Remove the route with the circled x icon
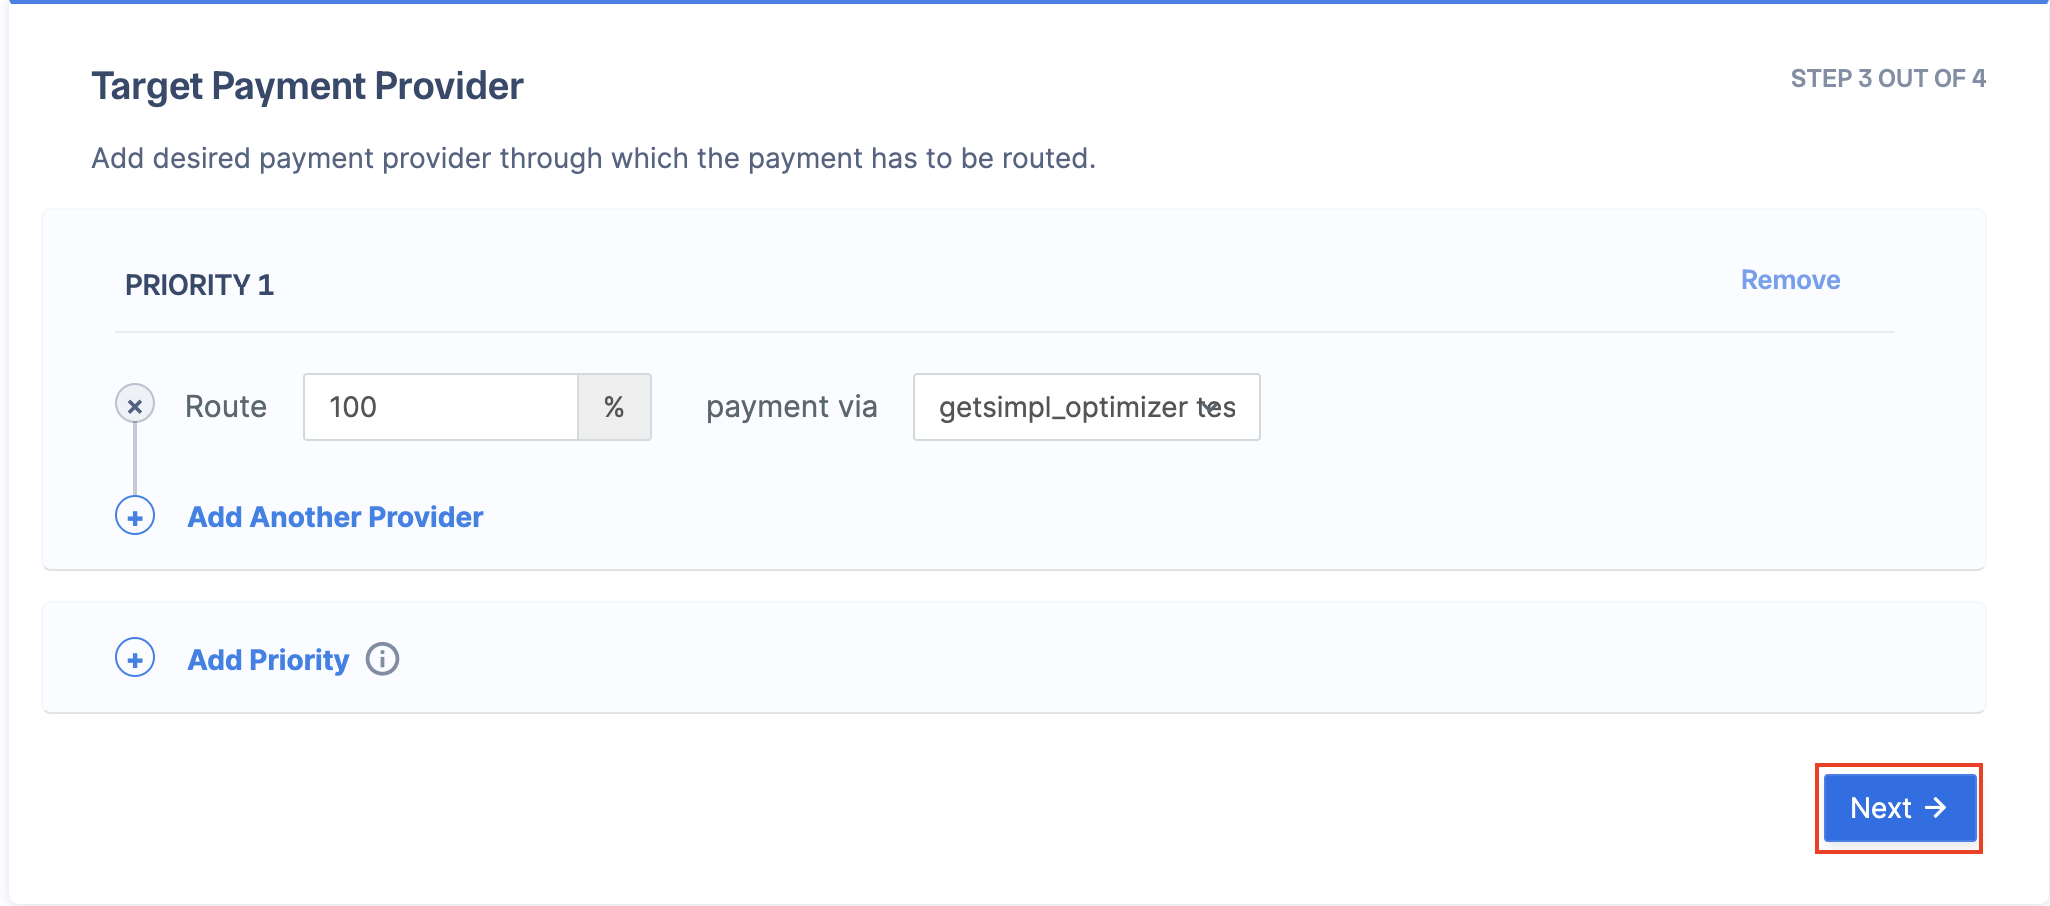 (135, 405)
